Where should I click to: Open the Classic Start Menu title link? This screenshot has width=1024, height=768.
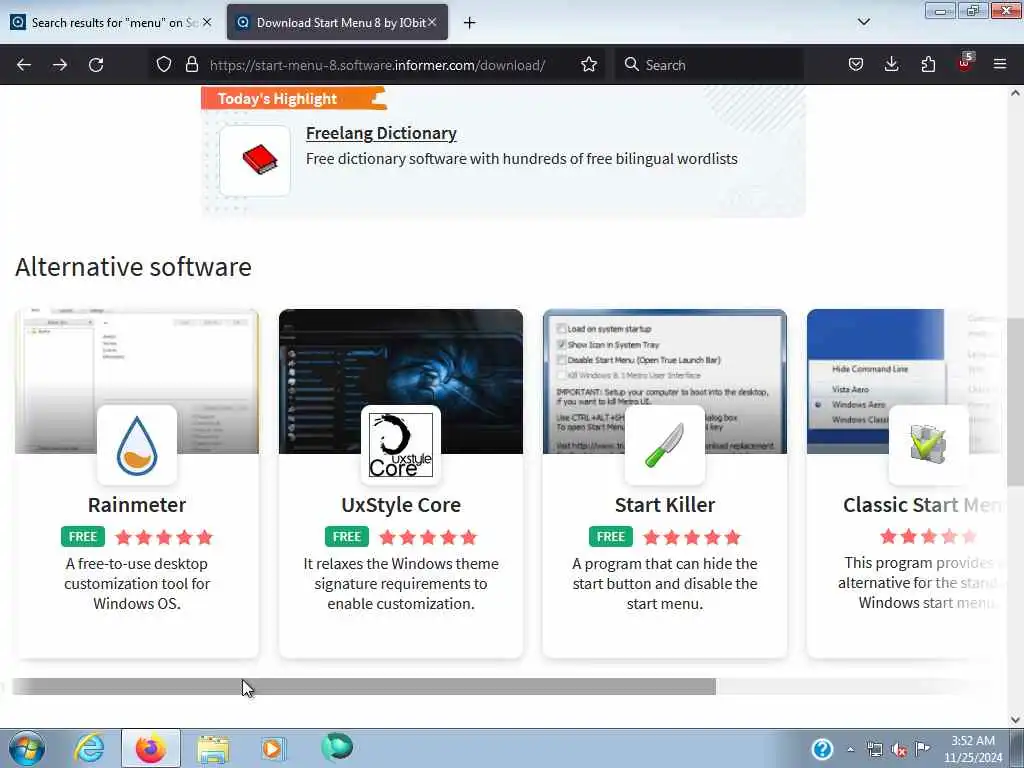pos(922,505)
